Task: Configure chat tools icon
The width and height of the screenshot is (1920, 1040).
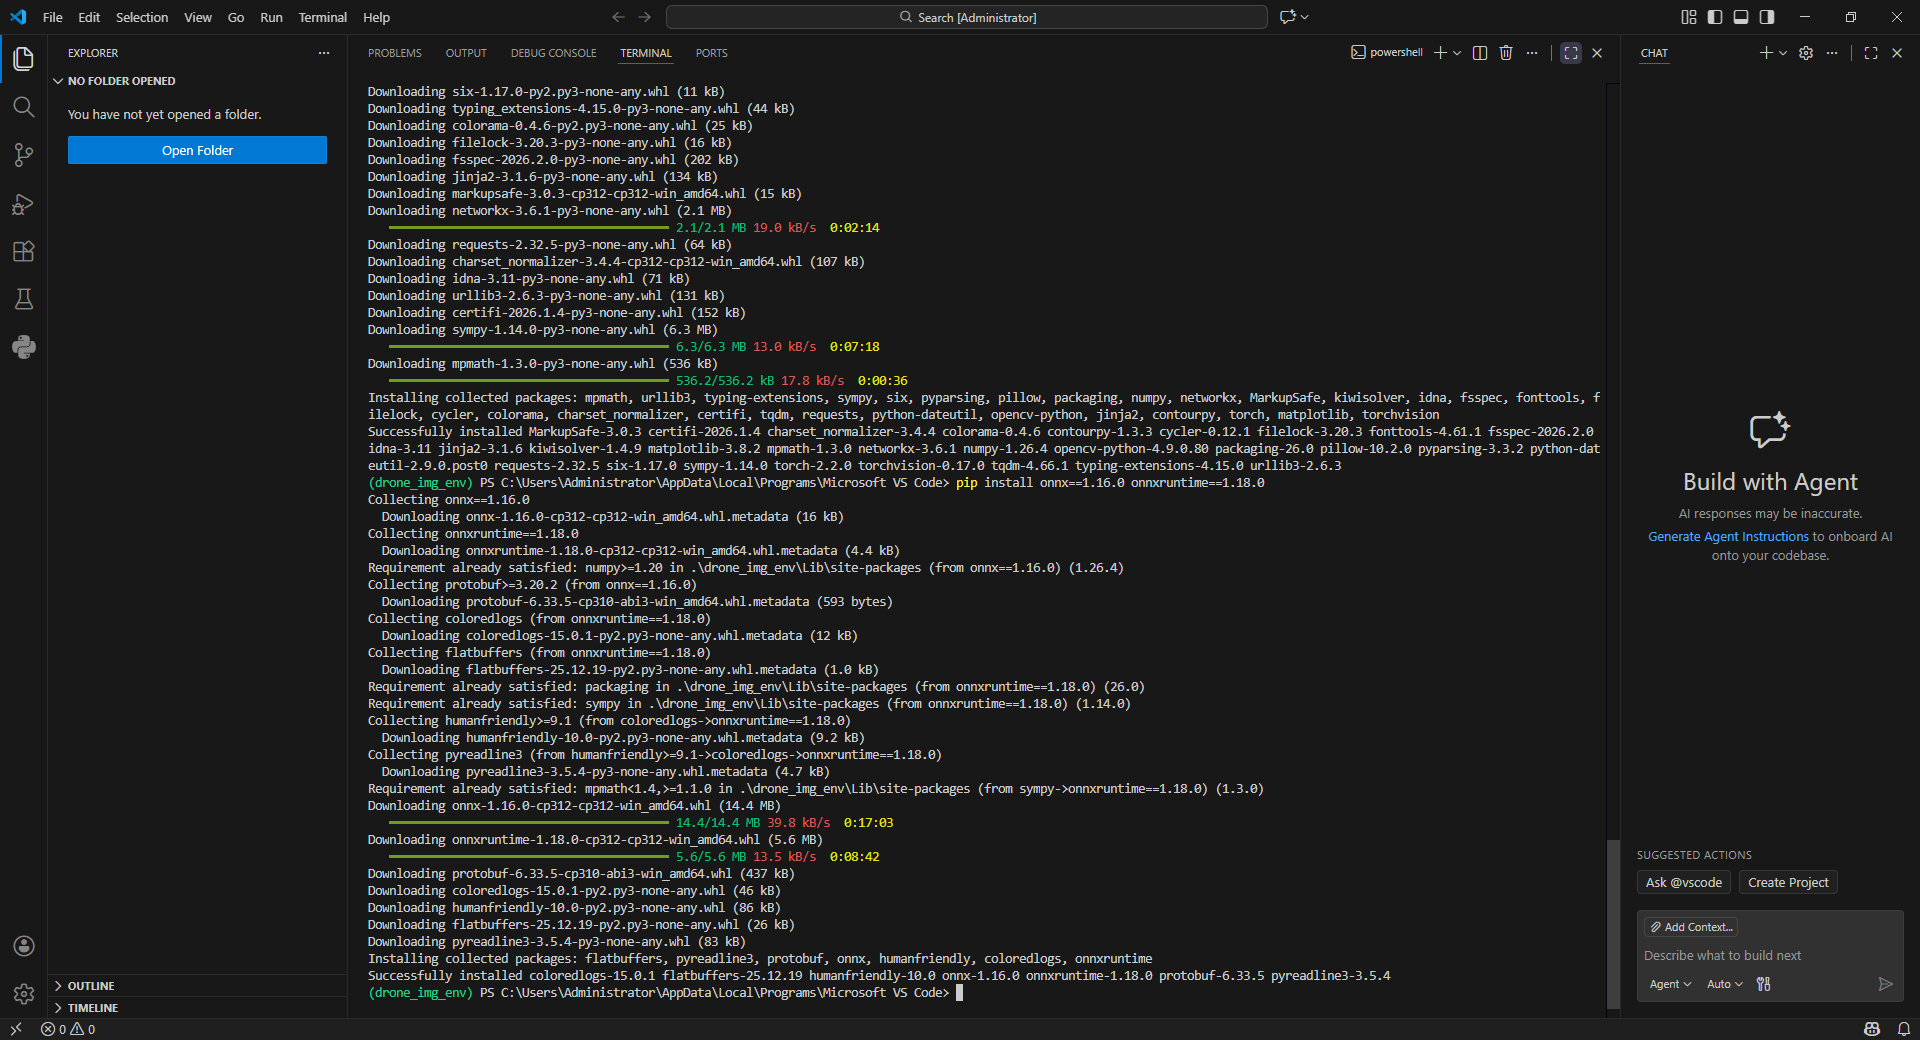Action: (x=1764, y=984)
